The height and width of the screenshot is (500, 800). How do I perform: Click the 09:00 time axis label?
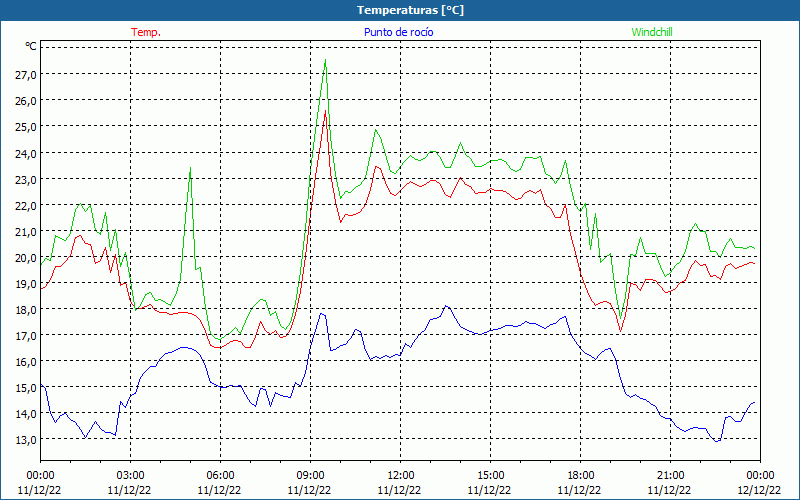click(310, 476)
